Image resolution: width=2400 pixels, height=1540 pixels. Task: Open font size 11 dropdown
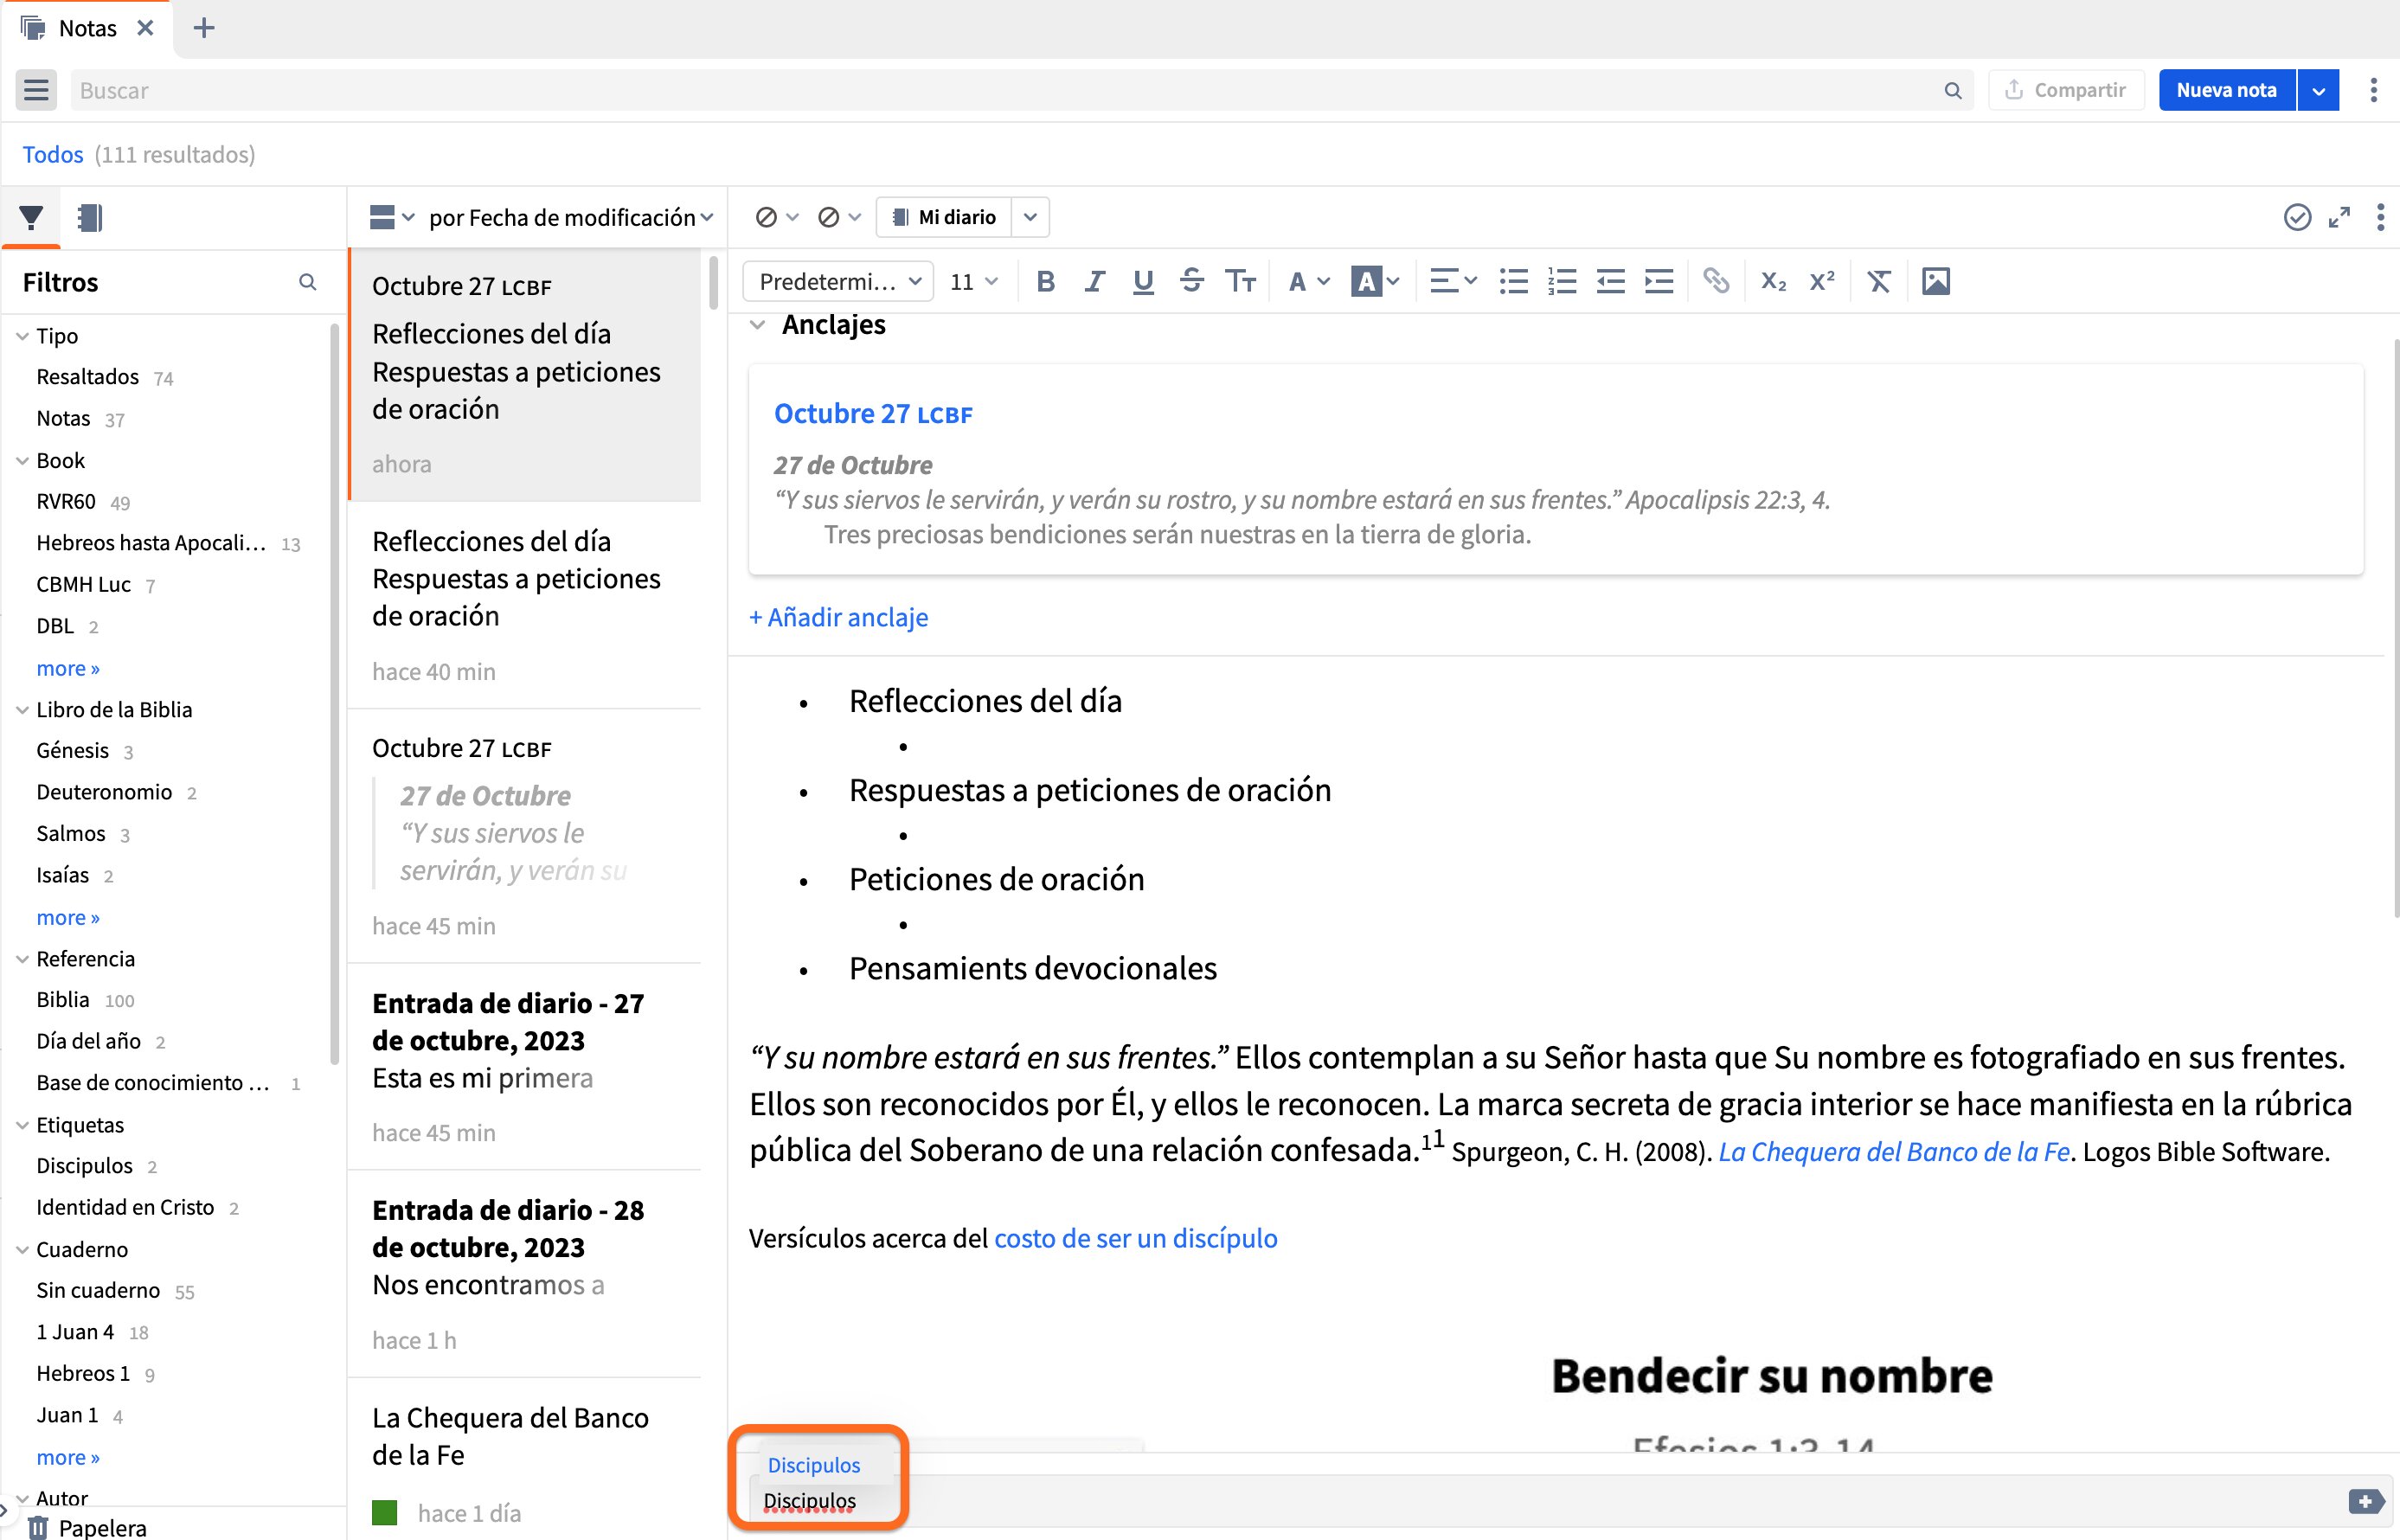(973, 281)
